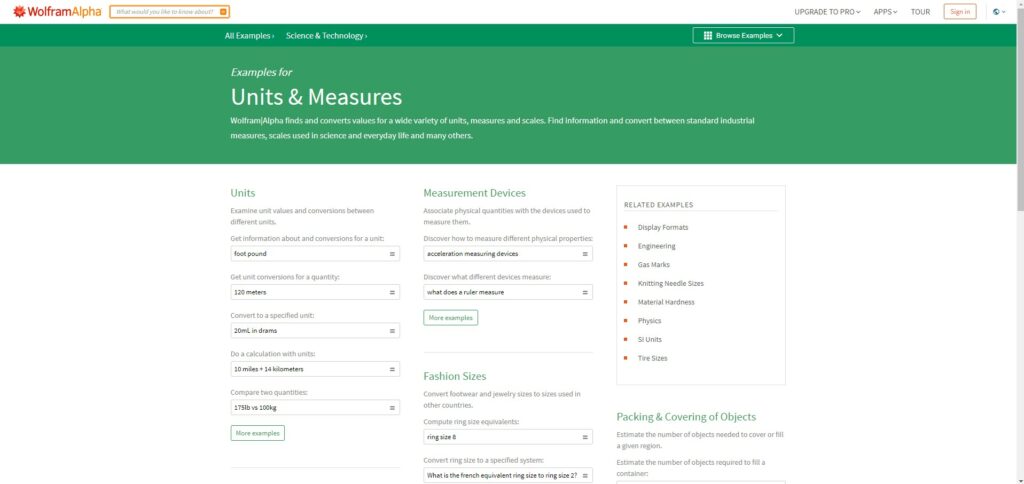Open Display Formats related example
The height and width of the screenshot is (484, 1024).
coord(663,227)
